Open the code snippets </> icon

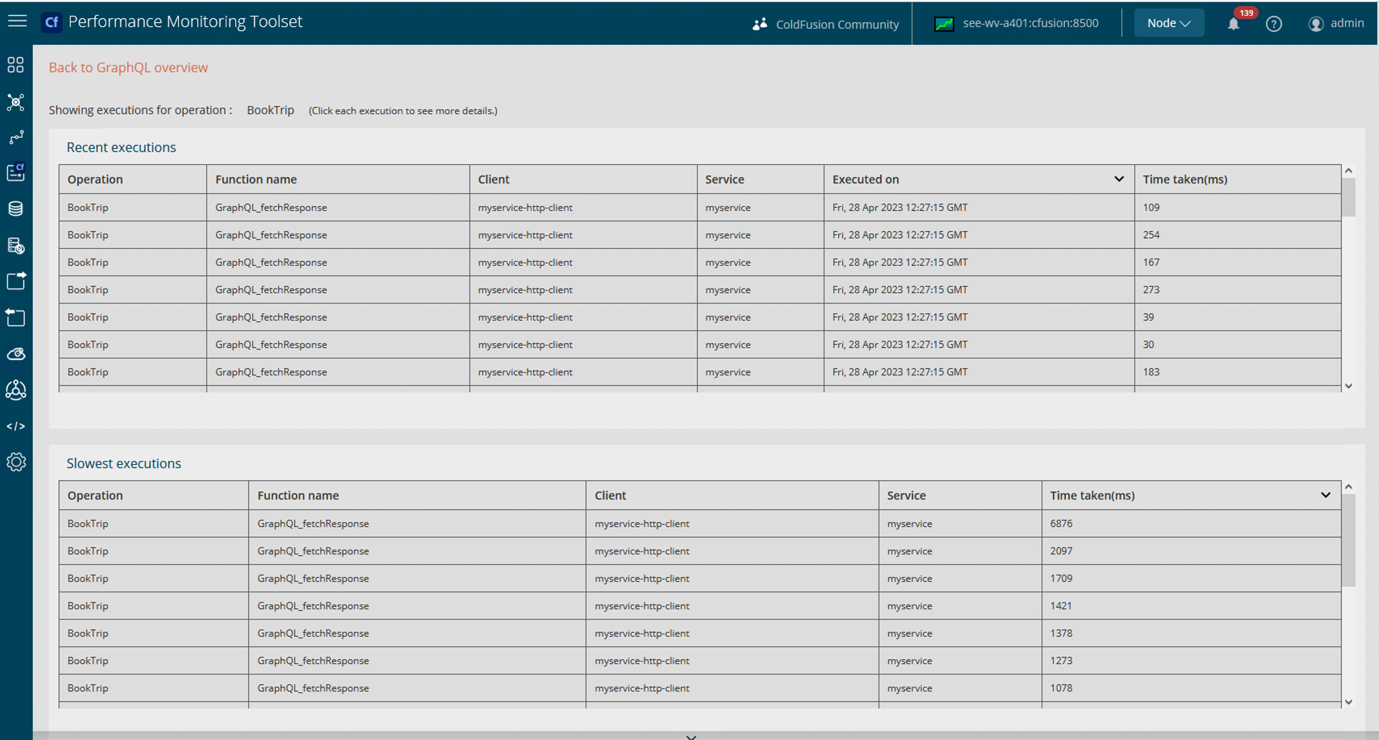tap(16, 425)
